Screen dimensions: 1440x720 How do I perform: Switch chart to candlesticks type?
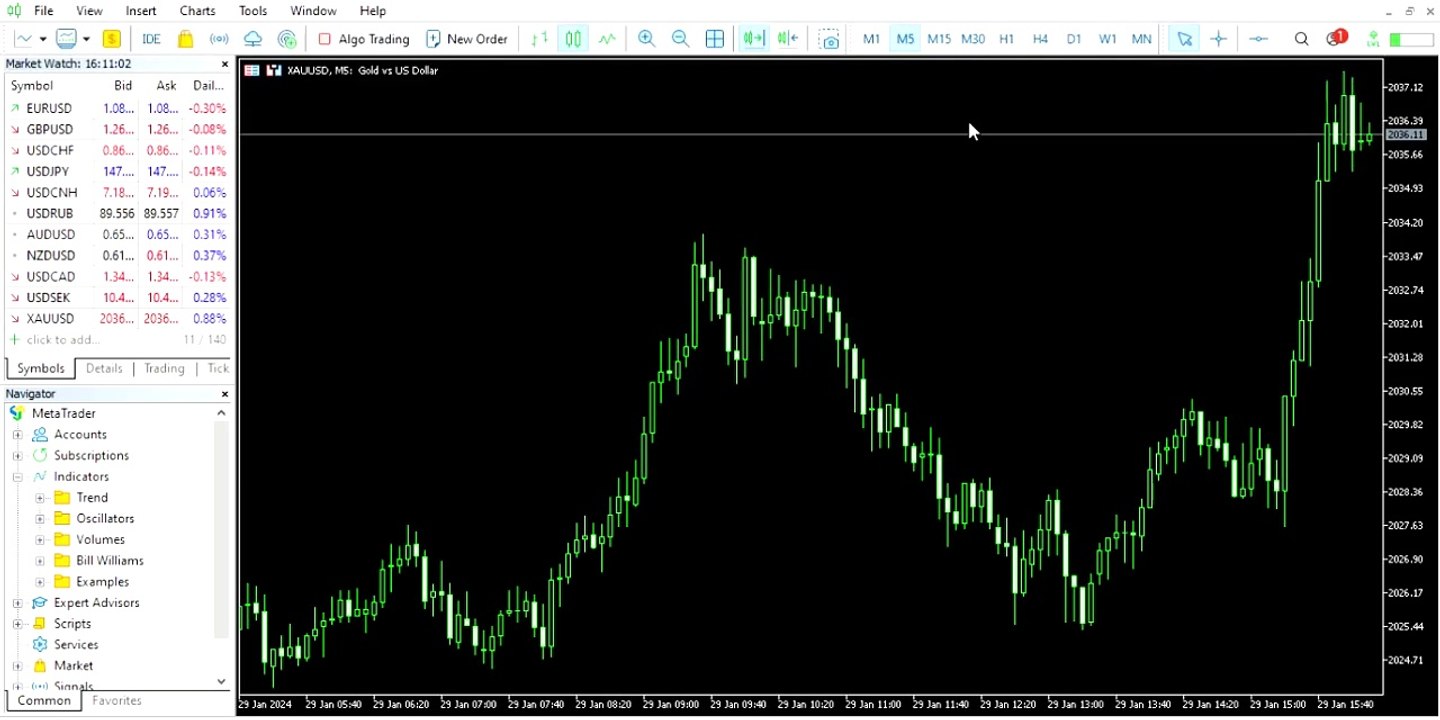coord(573,39)
